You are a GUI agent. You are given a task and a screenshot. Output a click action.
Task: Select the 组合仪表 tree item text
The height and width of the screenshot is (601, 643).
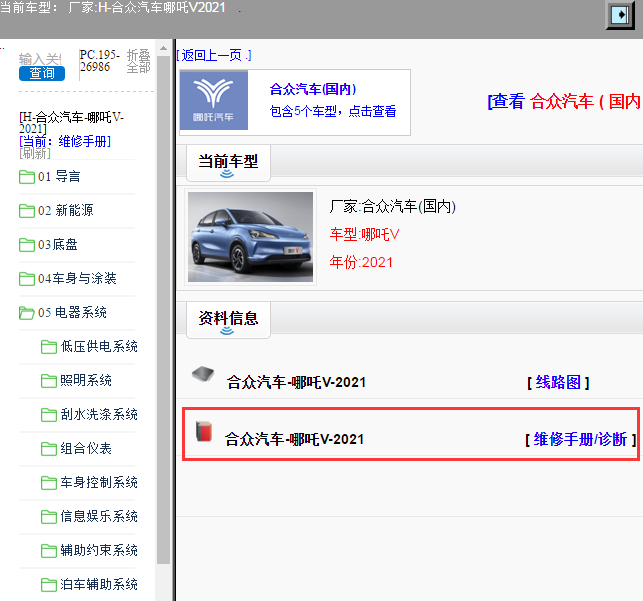86,449
